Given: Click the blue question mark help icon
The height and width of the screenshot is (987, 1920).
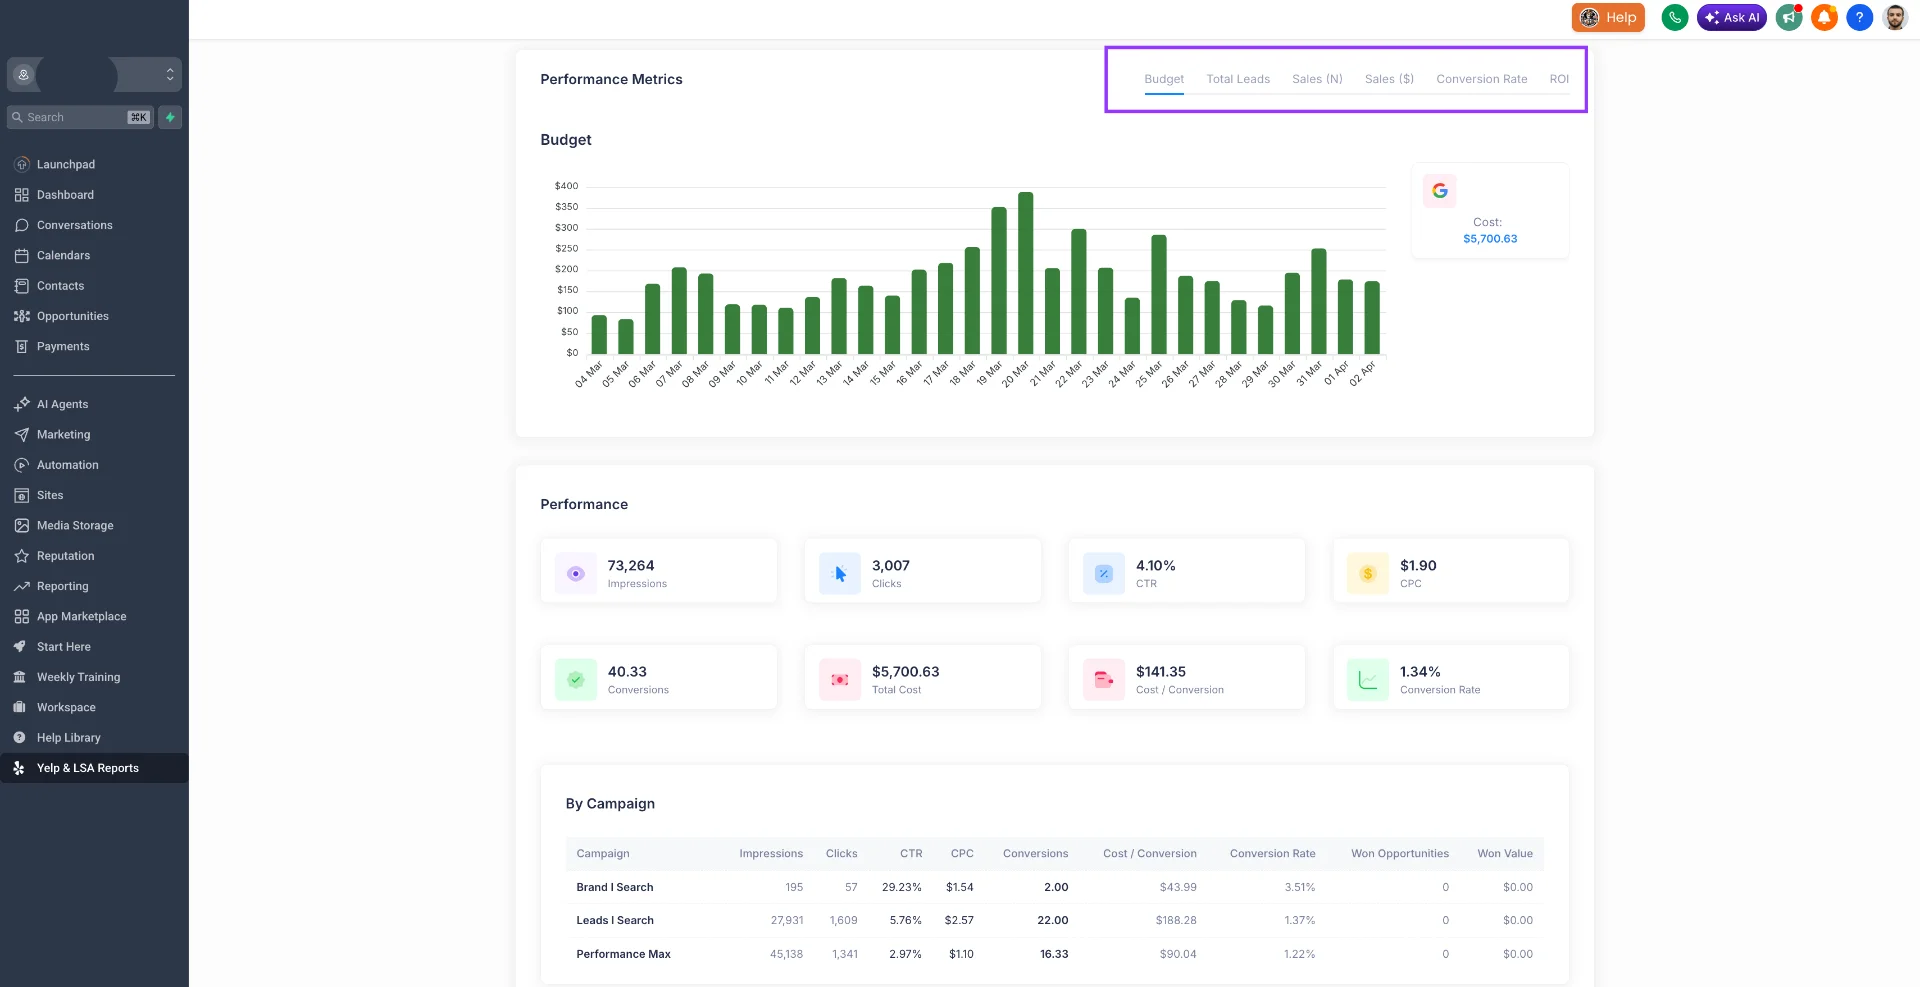Looking at the screenshot, I should click(1860, 17).
